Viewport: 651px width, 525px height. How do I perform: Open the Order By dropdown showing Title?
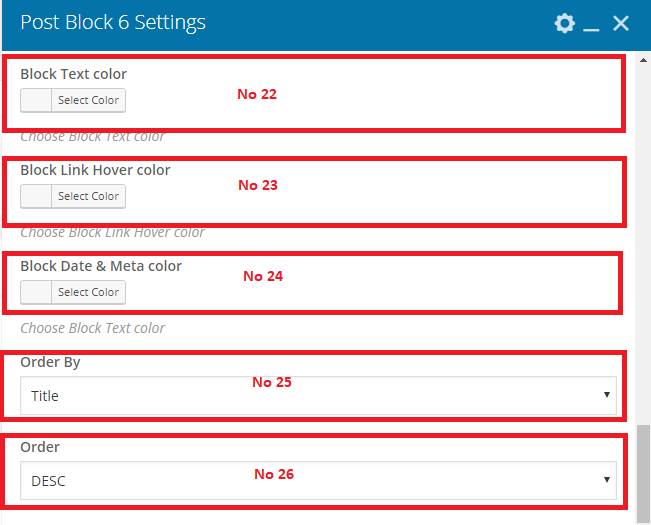pos(318,396)
